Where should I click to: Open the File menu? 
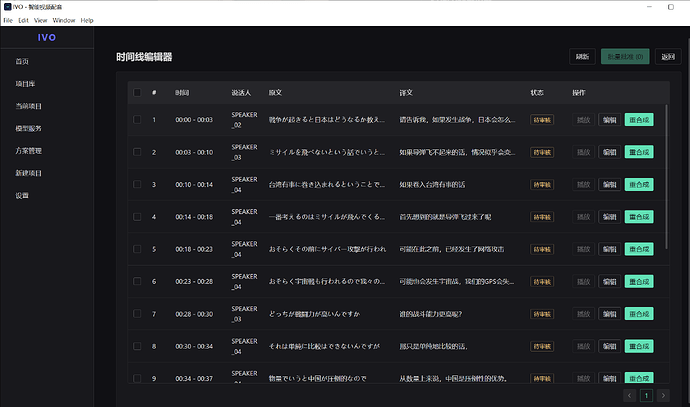(8, 20)
